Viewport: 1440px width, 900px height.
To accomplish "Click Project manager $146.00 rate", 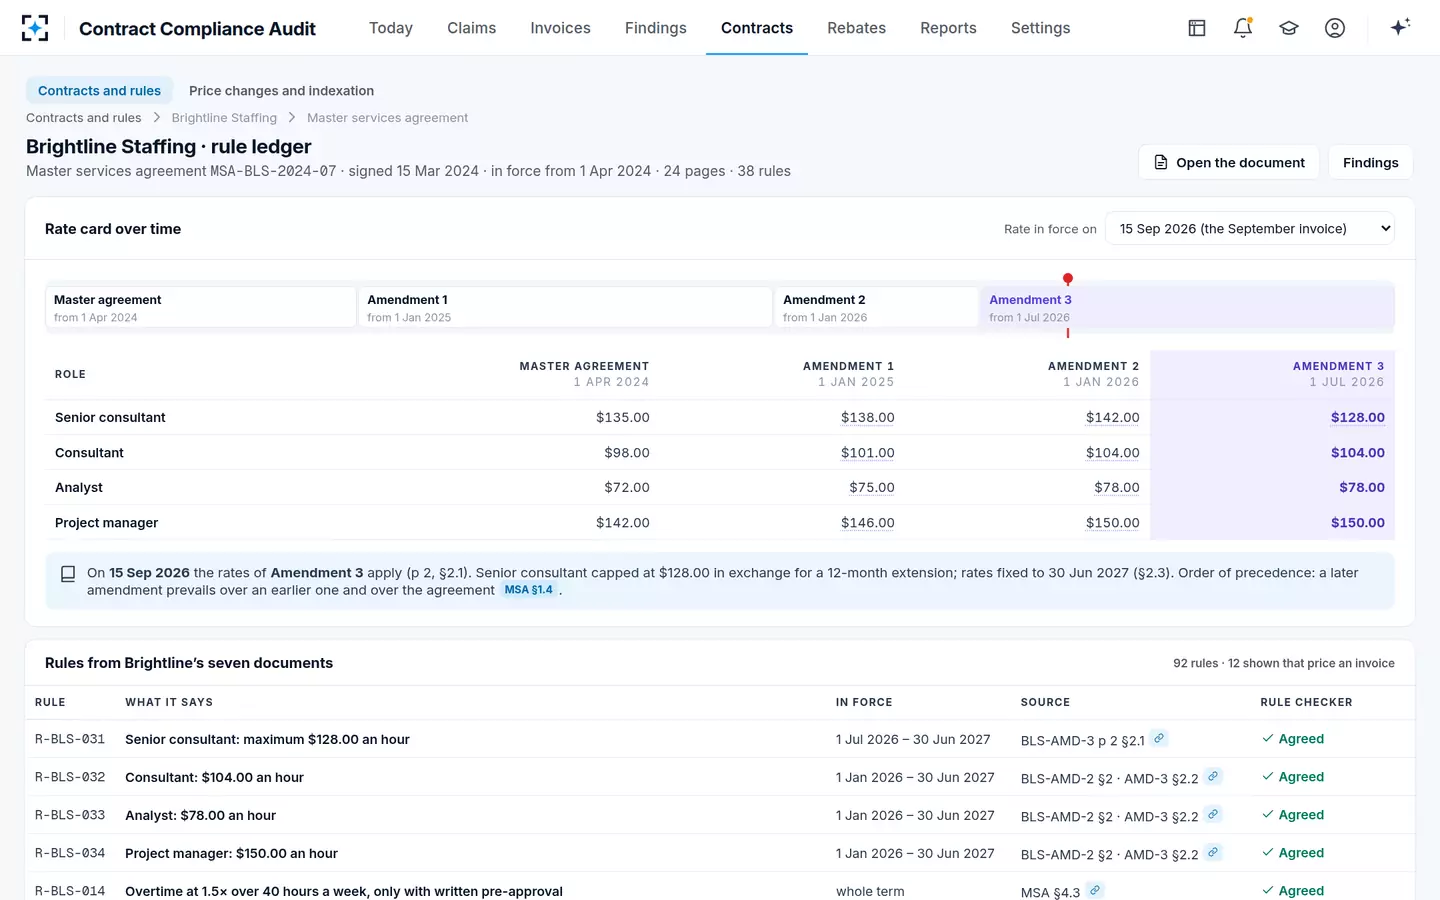I will tap(867, 523).
